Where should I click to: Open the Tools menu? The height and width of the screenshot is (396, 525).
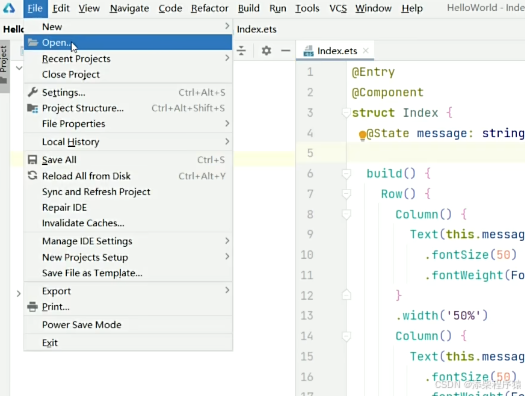307,8
